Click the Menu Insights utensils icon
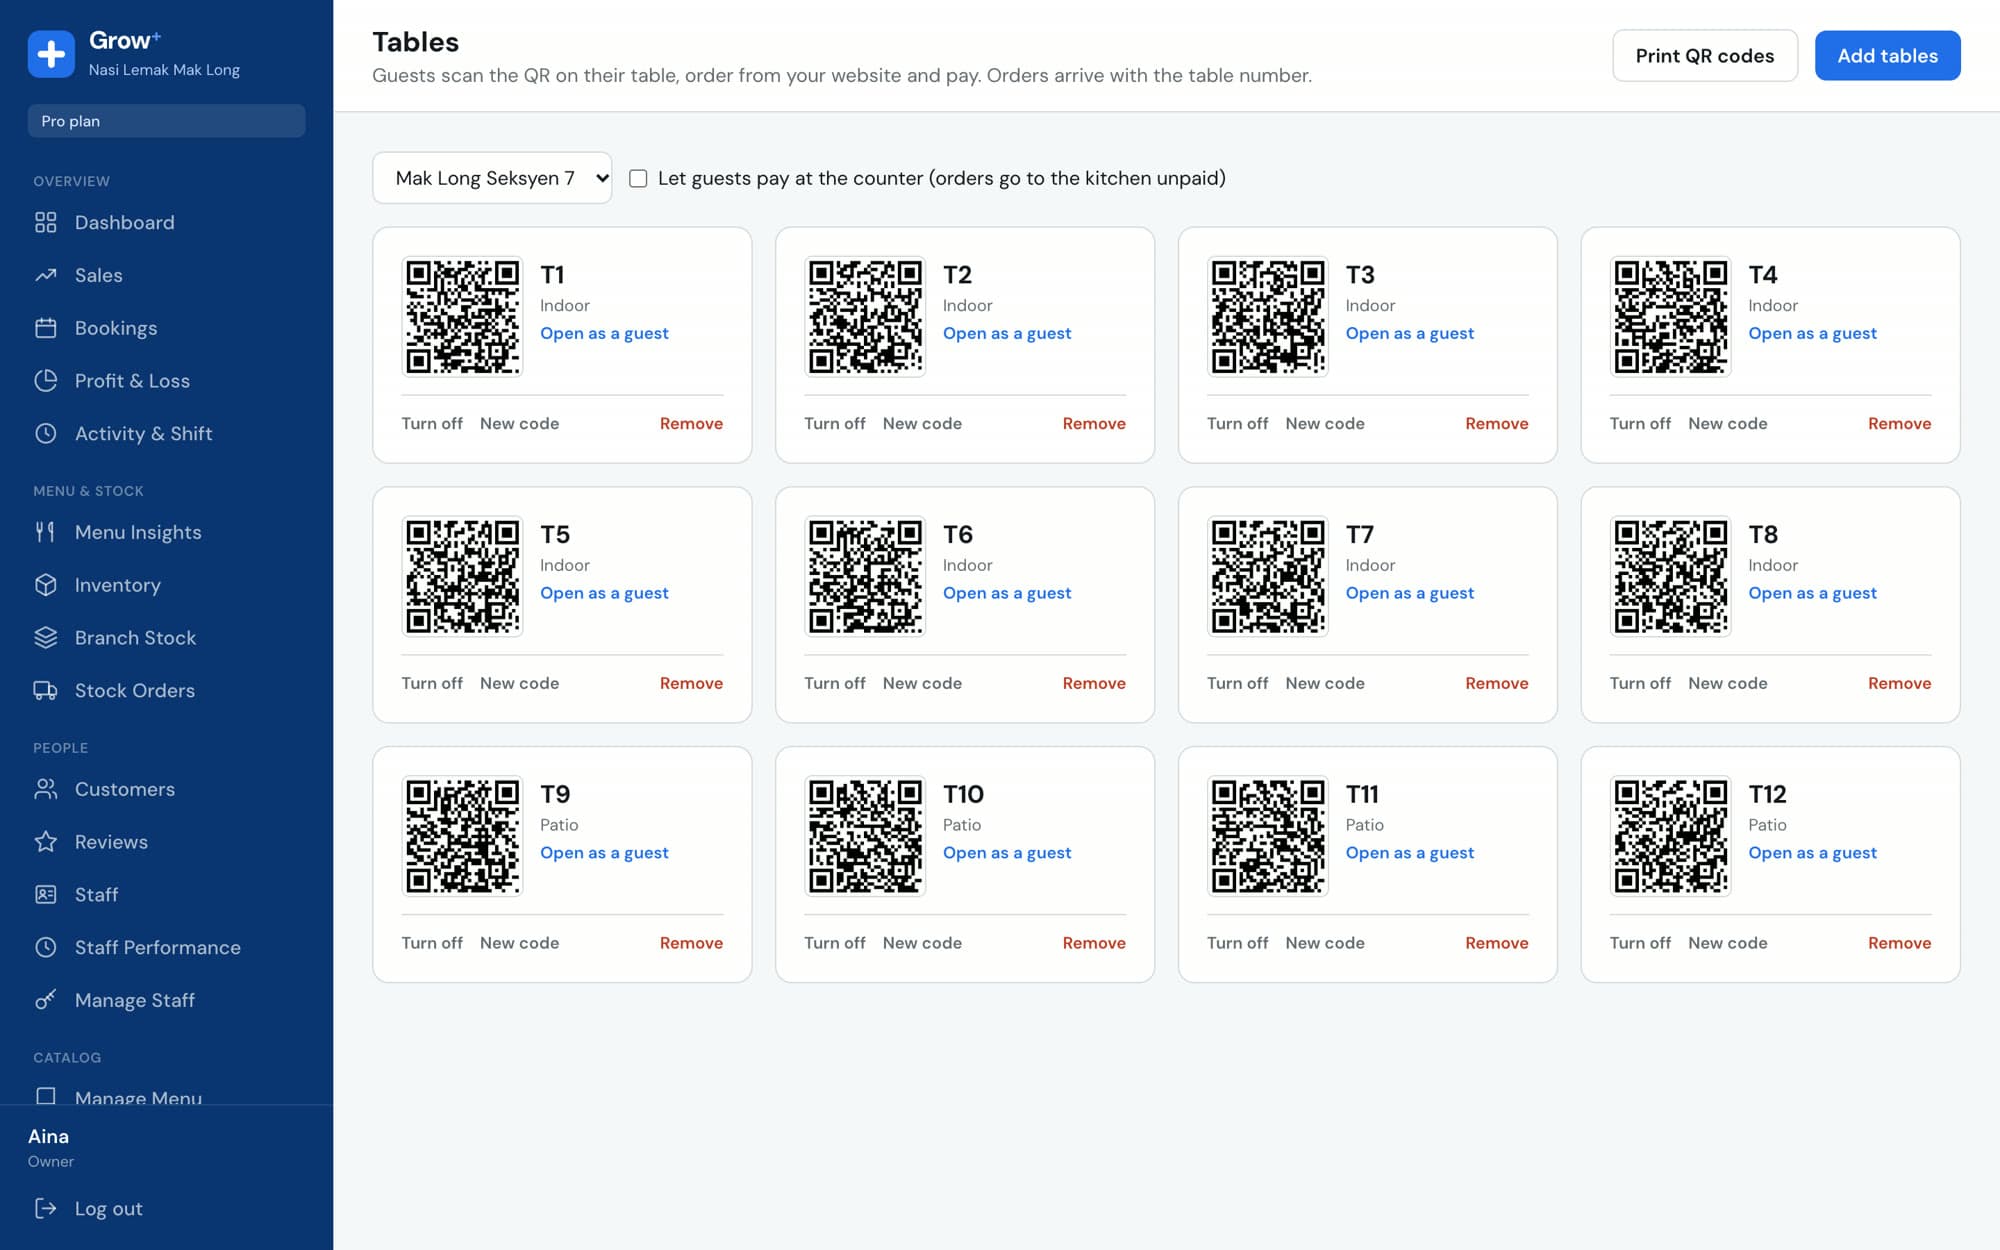This screenshot has height=1250, width=2000. 46,532
